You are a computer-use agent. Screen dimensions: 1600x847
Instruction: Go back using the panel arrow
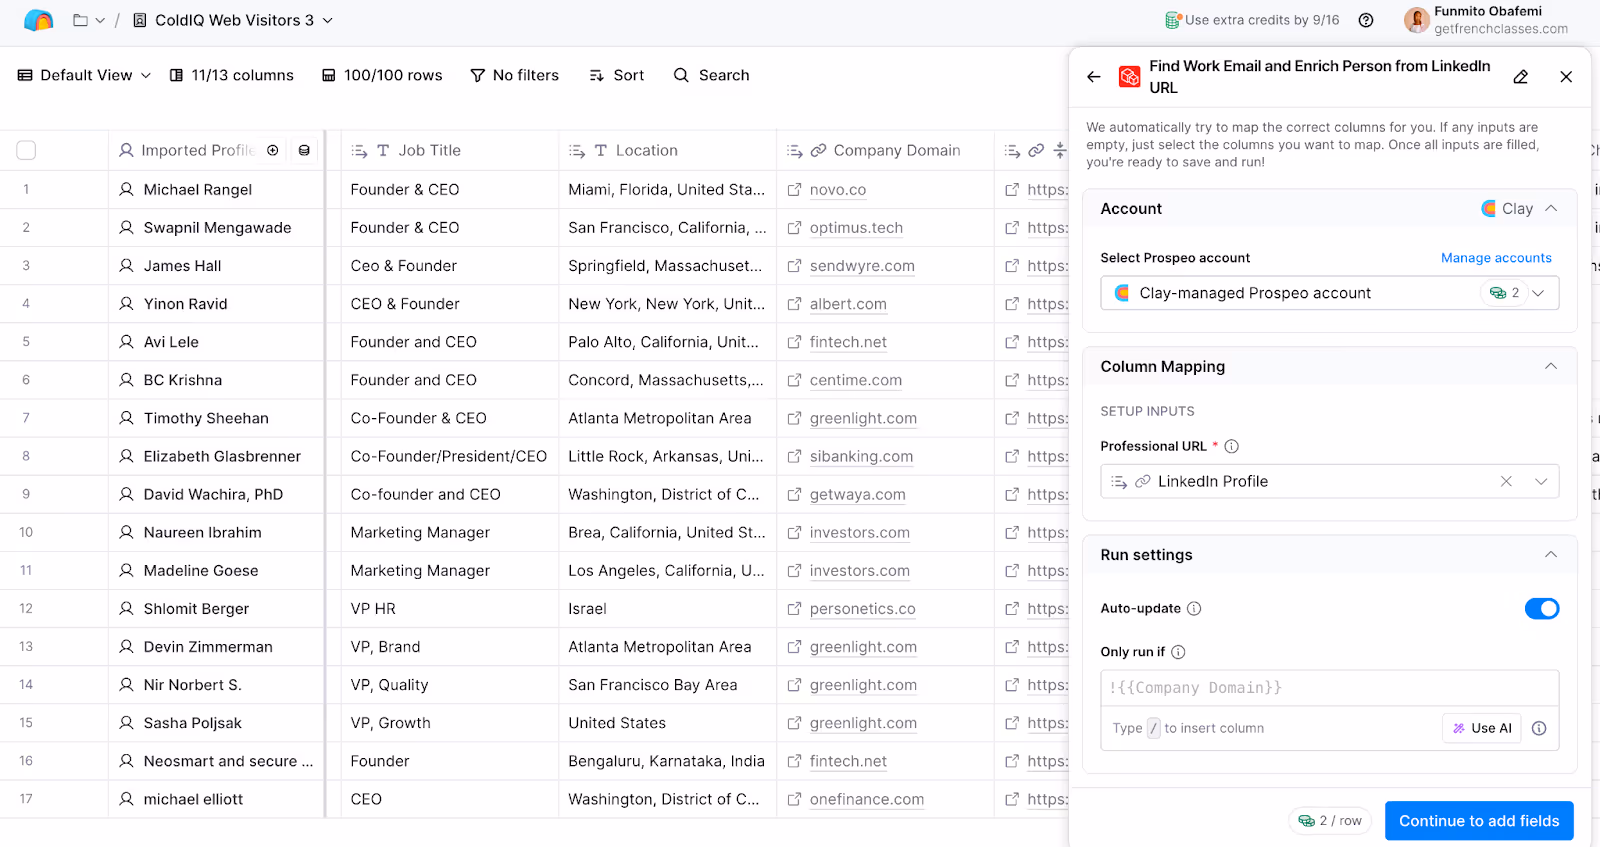(1094, 76)
